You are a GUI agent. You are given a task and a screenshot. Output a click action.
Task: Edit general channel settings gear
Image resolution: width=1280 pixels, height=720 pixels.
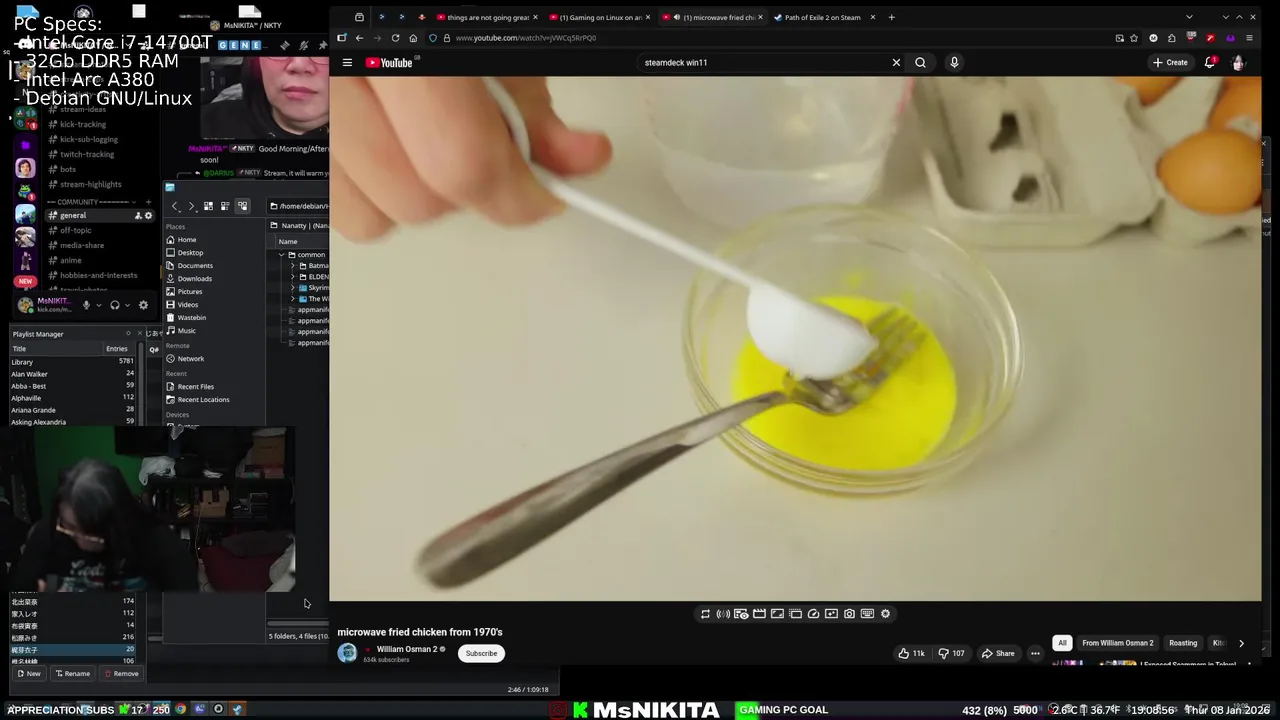149,215
